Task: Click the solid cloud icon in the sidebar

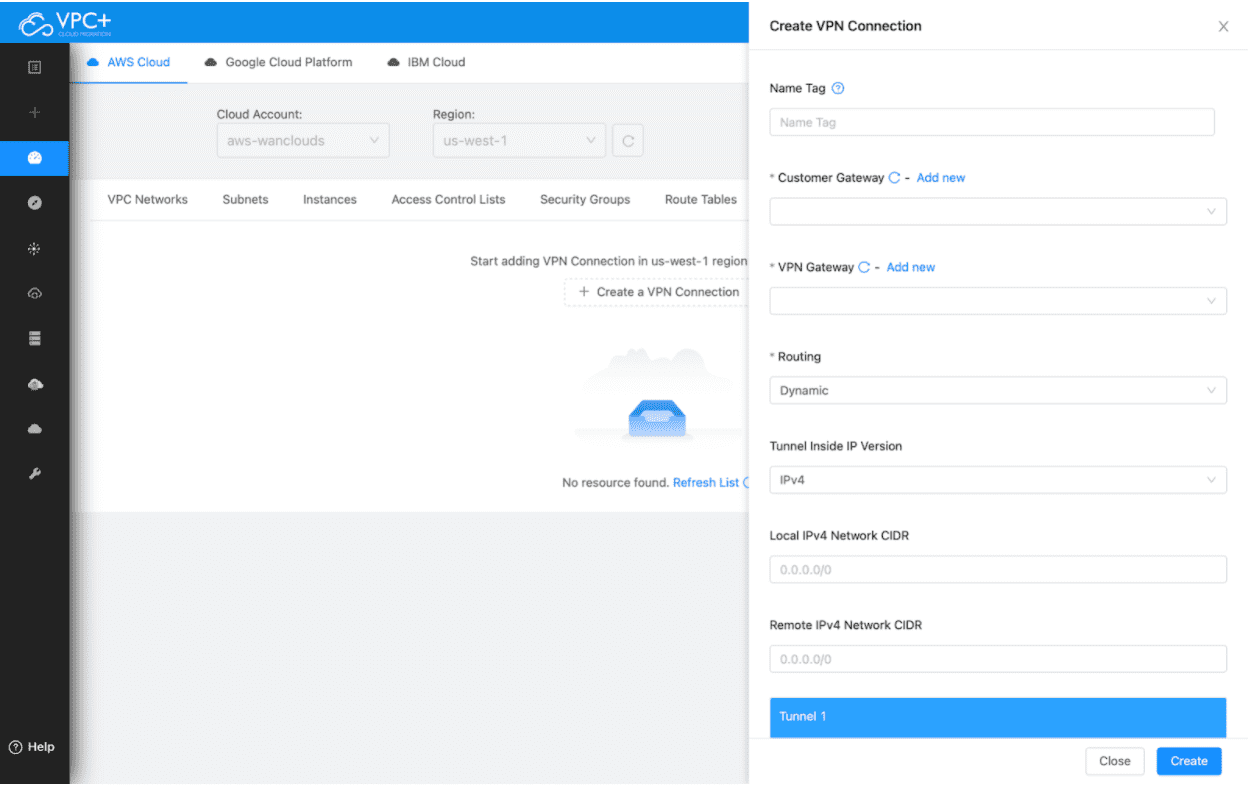Action: [35, 429]
